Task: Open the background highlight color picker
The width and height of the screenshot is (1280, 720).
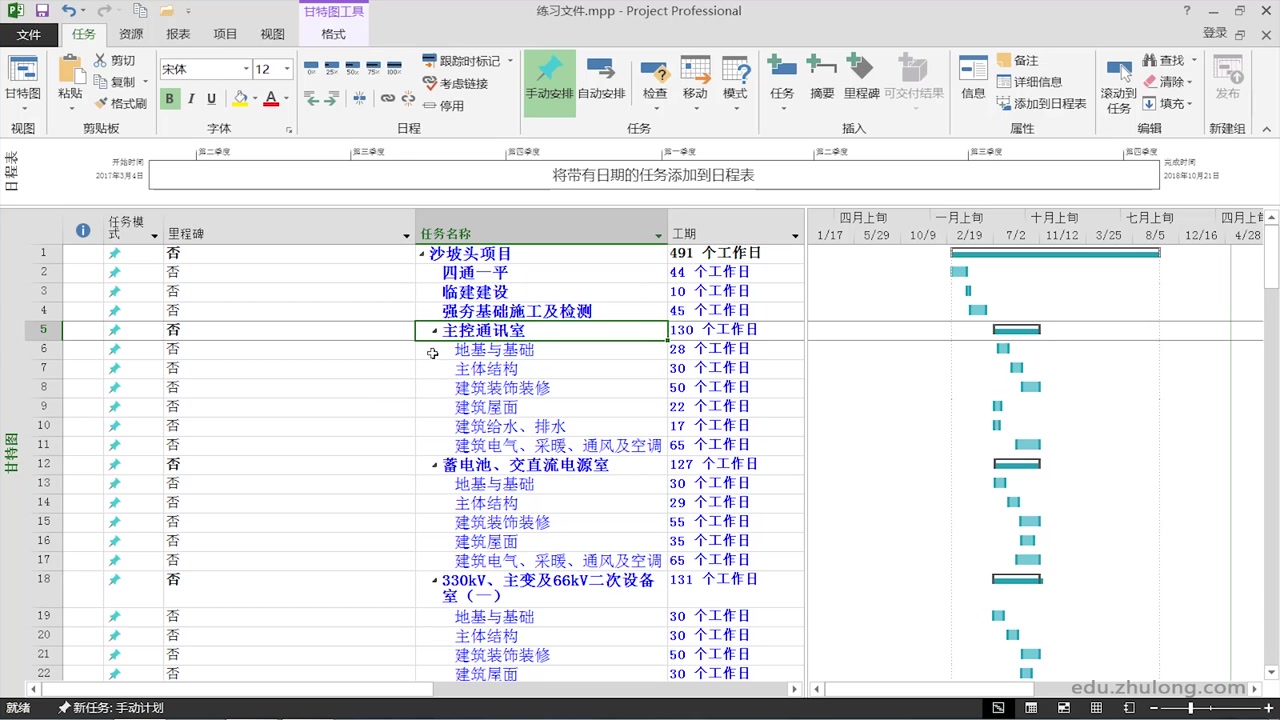Action: [x=240, y=98]
